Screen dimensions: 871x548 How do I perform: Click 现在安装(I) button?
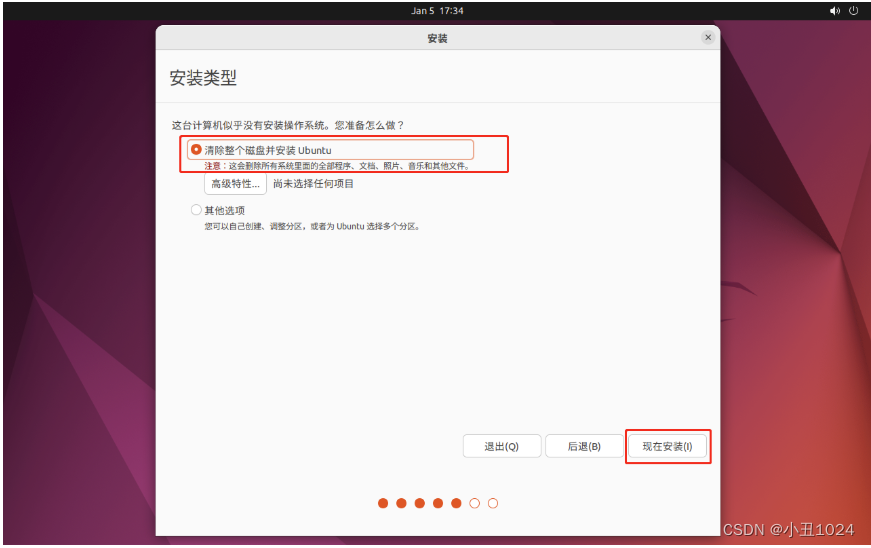click(x=667, y=446)
